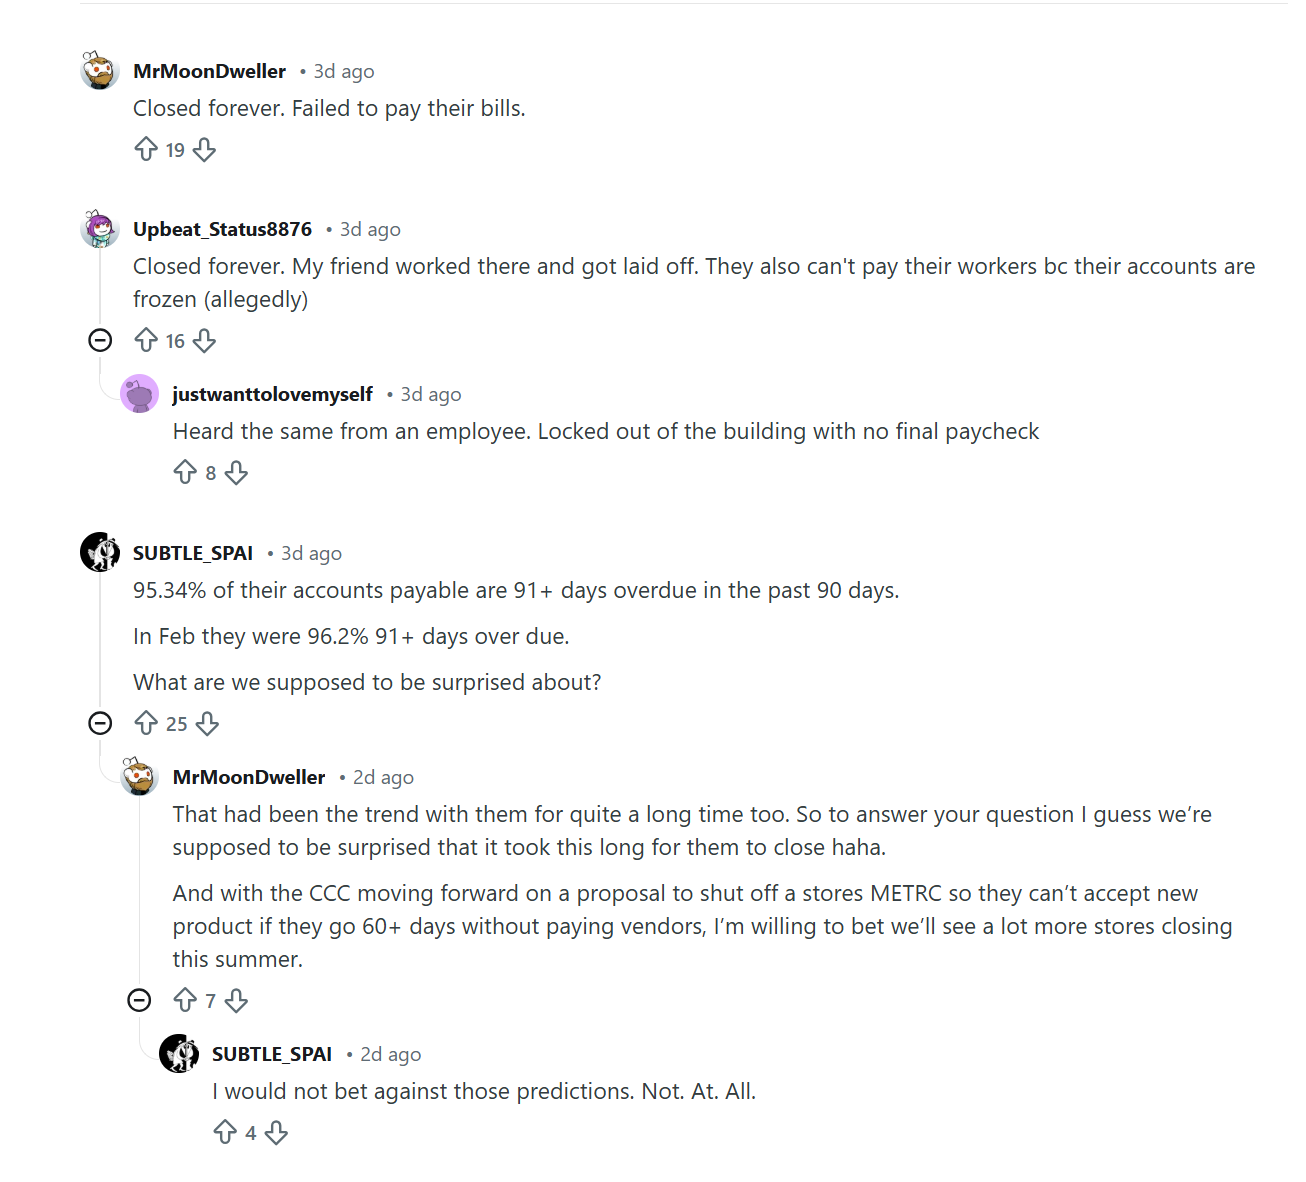
Task: Upvote justwanttolovemyself's reply
Action: [x=185, y=473]
